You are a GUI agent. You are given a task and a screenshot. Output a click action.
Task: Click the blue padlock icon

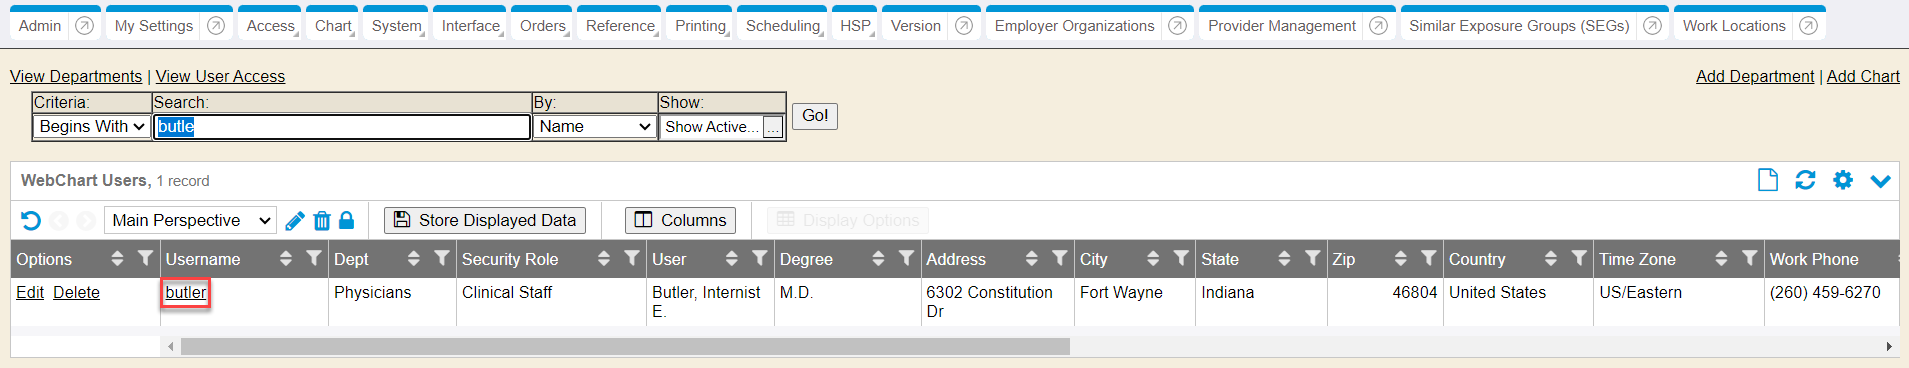347,220
